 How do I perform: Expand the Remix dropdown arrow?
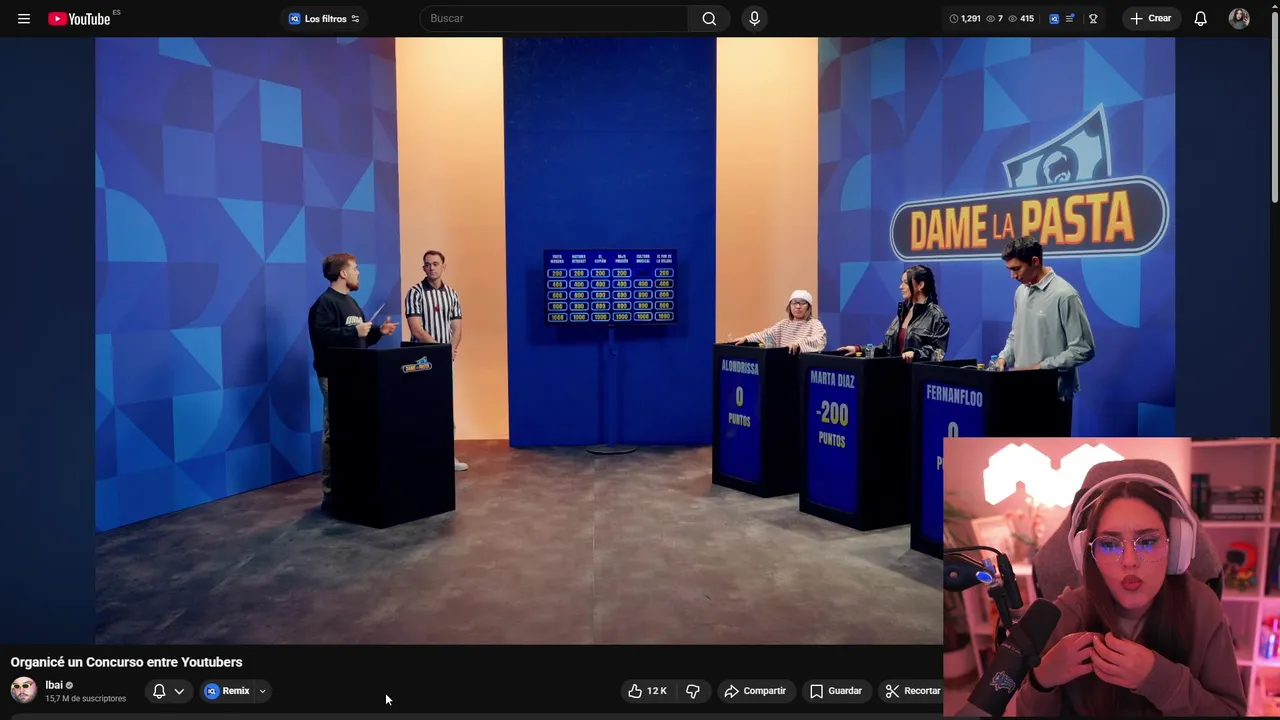point(262,691)
